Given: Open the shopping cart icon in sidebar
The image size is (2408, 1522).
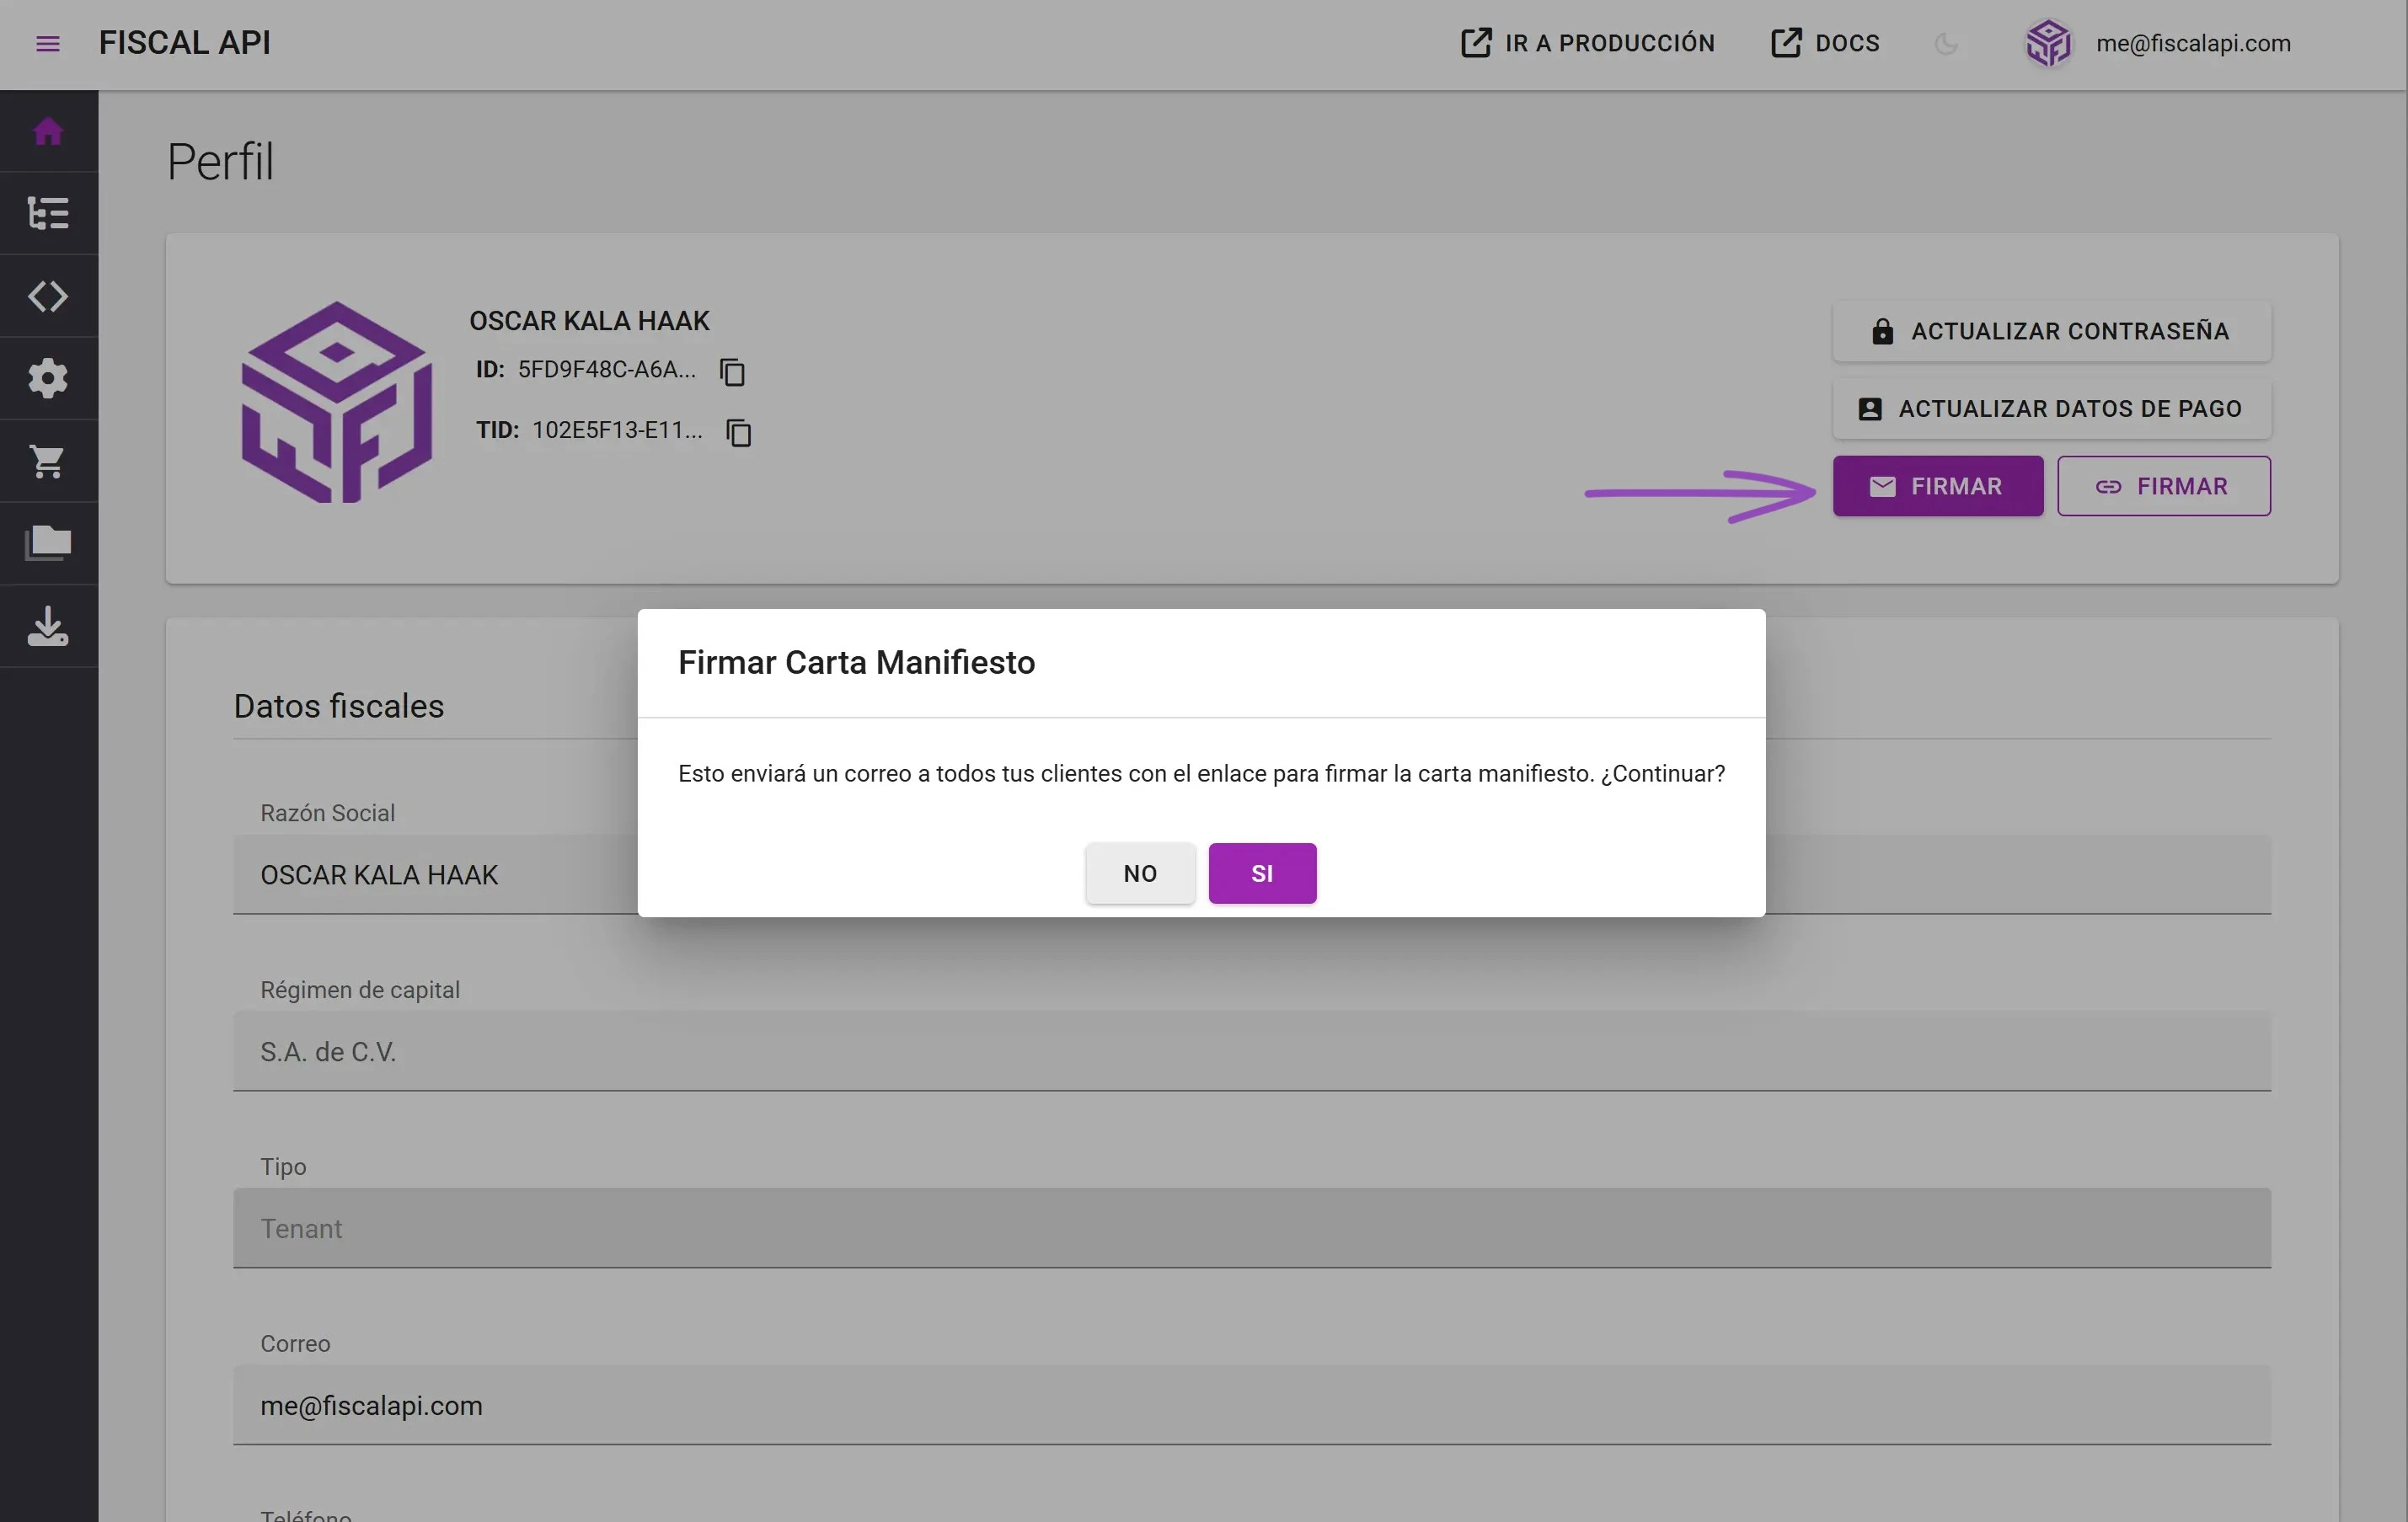Looking at the screenshot, I should (x=48, y=461).
